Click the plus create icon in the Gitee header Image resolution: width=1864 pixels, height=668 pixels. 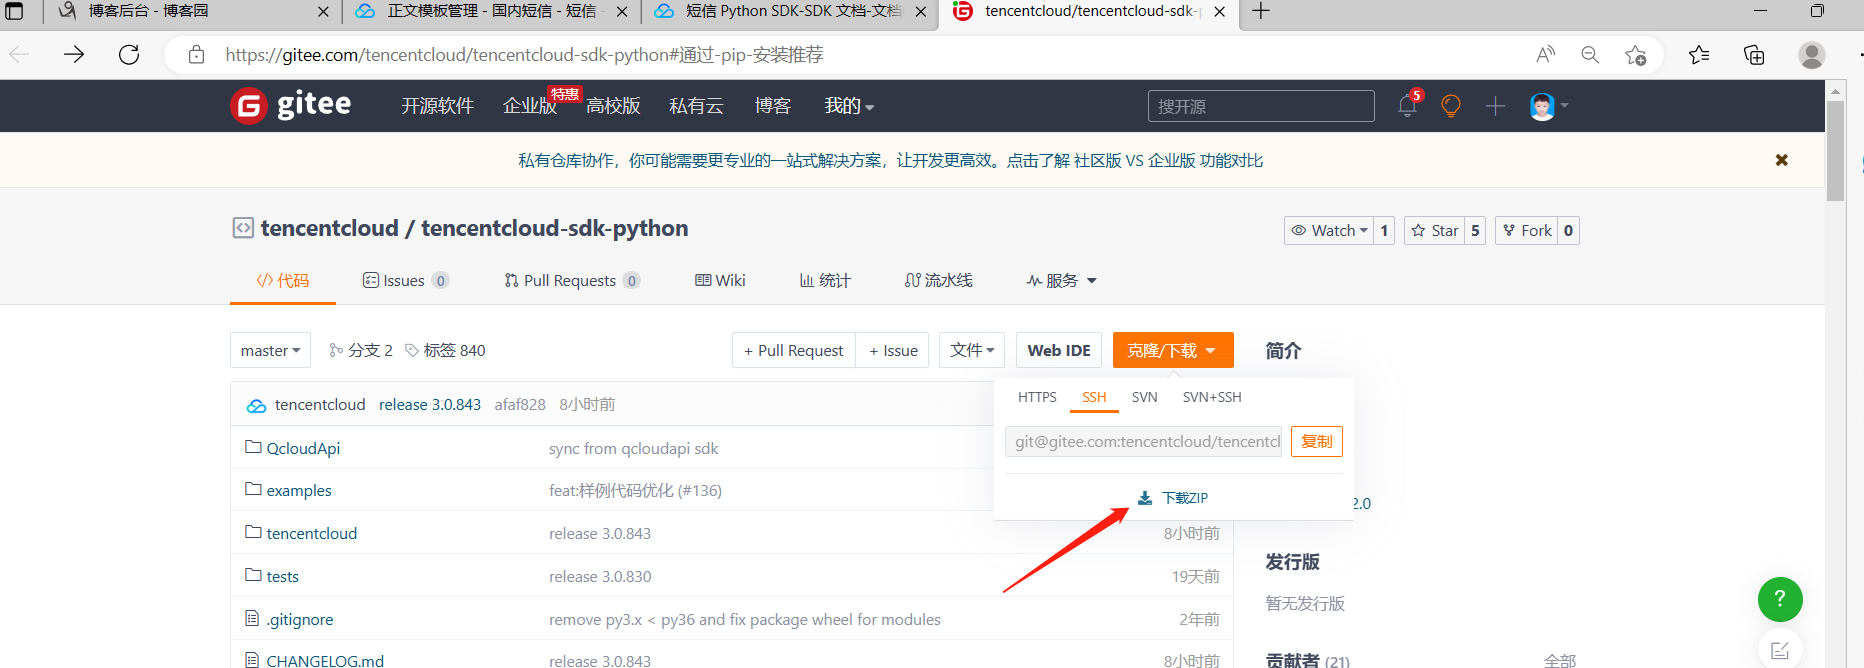pyautogui.click(x=1495, y=105)
